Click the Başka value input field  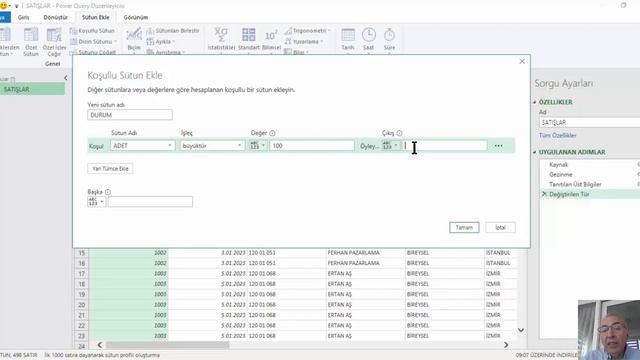(150, 202)
